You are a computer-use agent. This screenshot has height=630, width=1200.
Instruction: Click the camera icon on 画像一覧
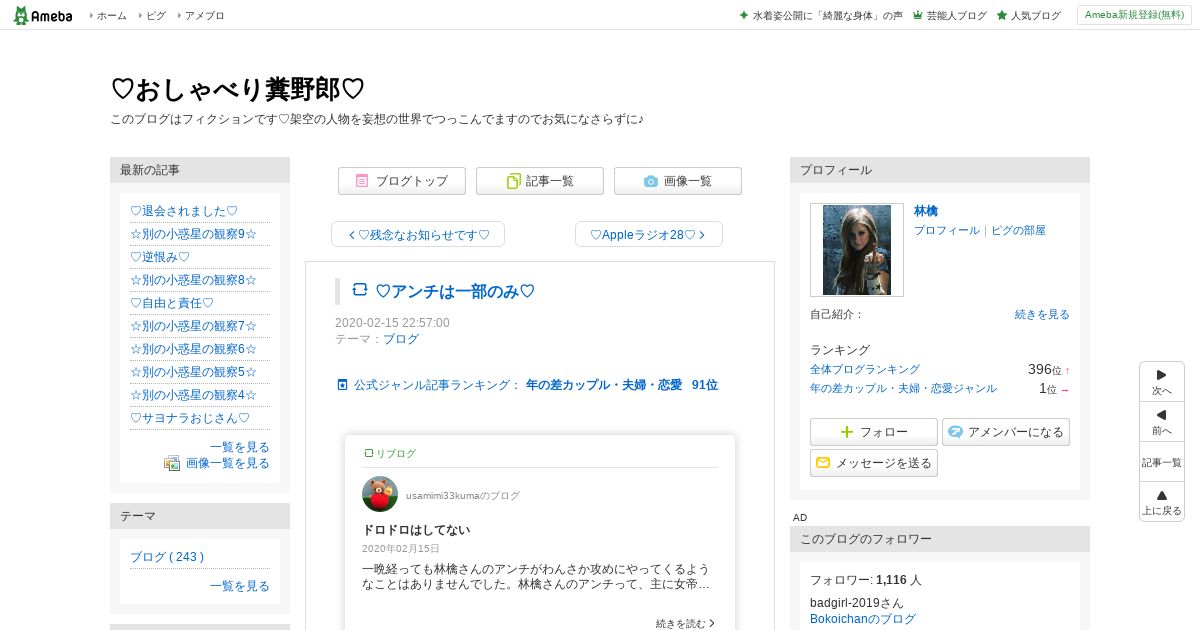pyautogui.click(x=651, y=181)
